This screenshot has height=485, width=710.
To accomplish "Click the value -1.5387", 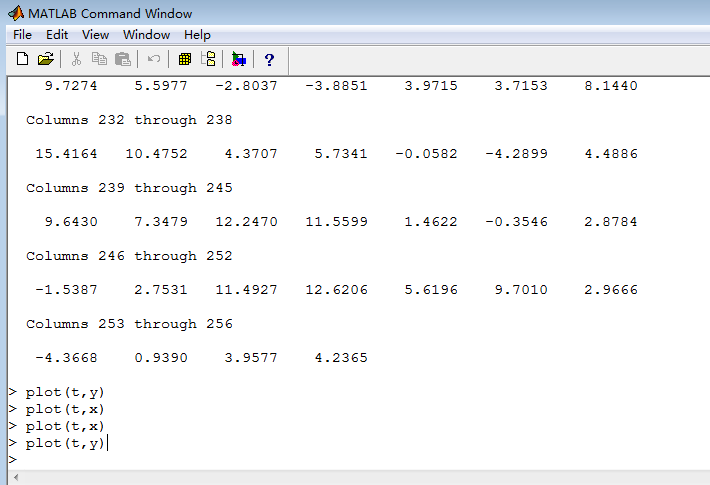I will click(66, 290).
